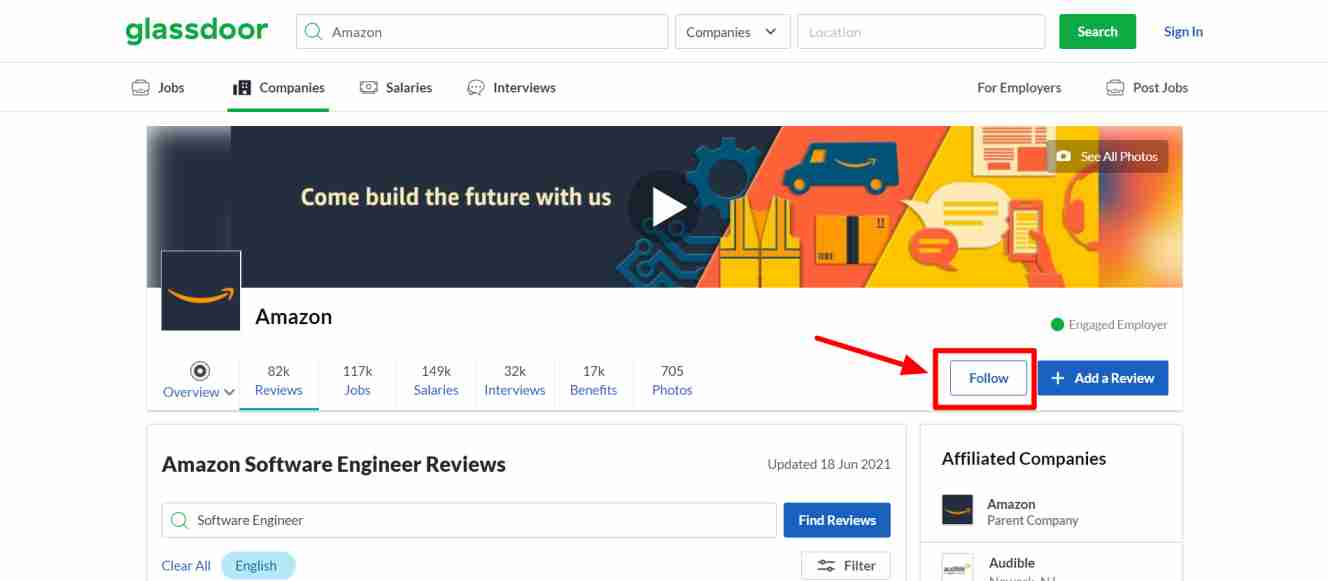
Task: Remove the English filter chip
Action: [x=258, y=566]
